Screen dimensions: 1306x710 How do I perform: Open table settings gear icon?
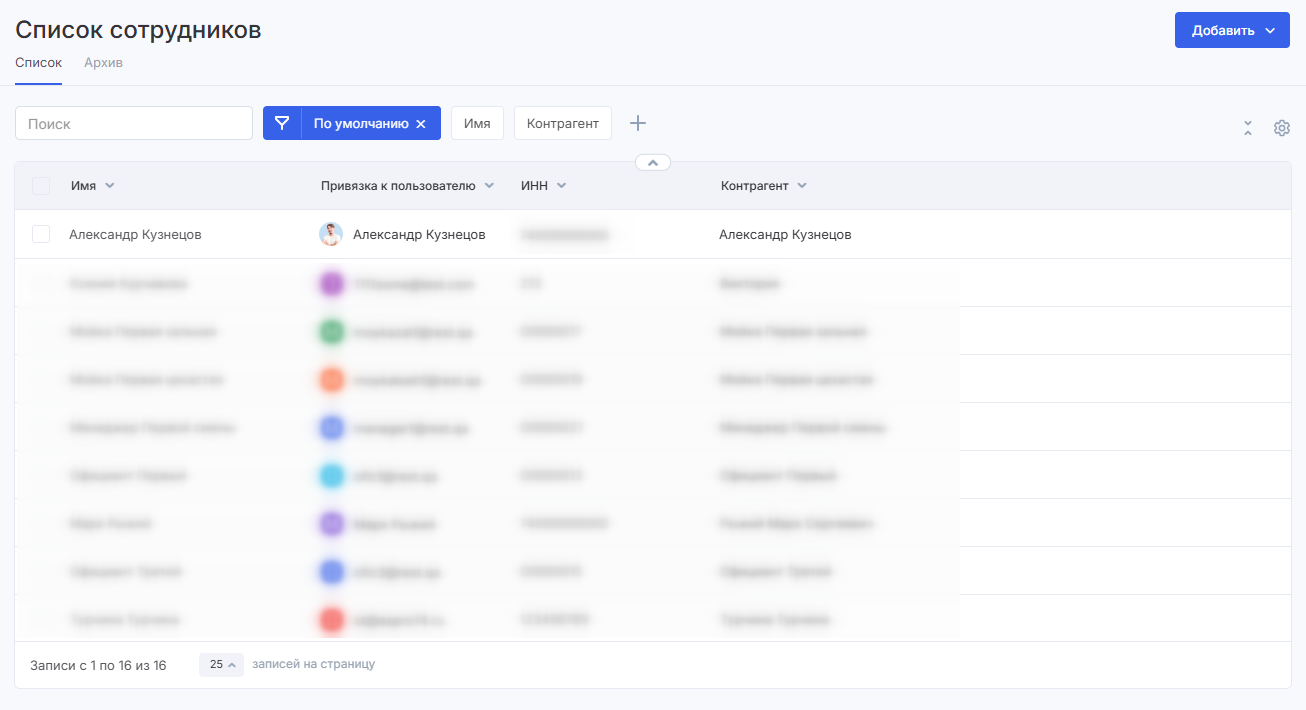[x=1281, y=128]
